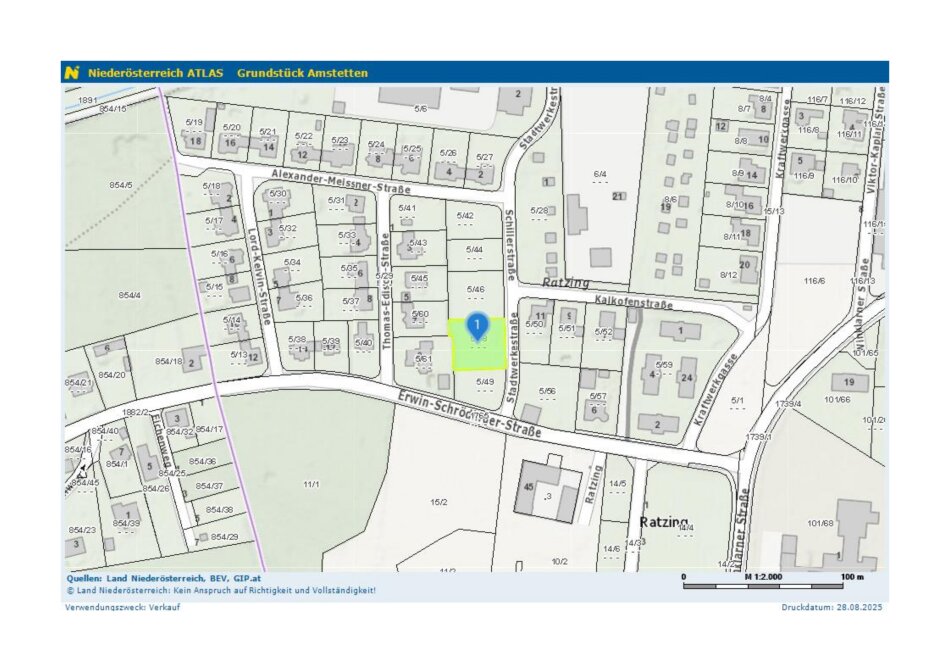Click the 'Erwin-Schrödinger-Straße' street label
Screen dimensions: 950x672
pos(470,414)
